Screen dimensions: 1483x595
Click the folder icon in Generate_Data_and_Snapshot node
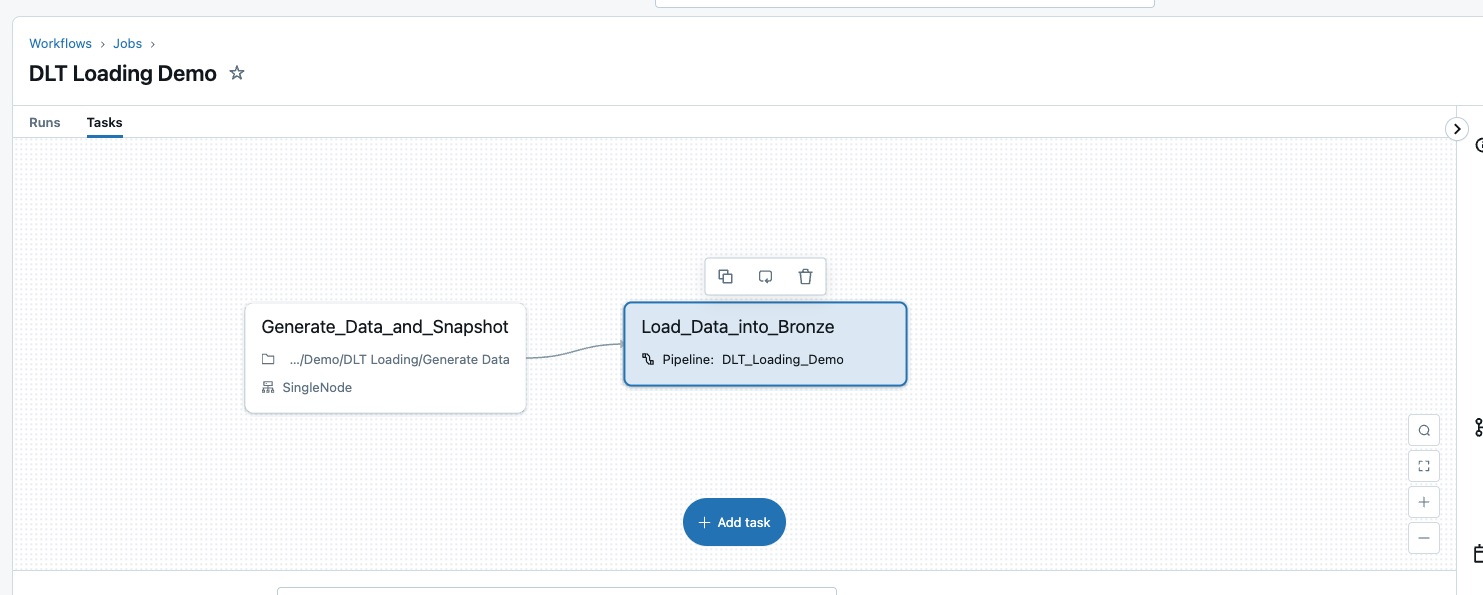click(x=268, y=359)
